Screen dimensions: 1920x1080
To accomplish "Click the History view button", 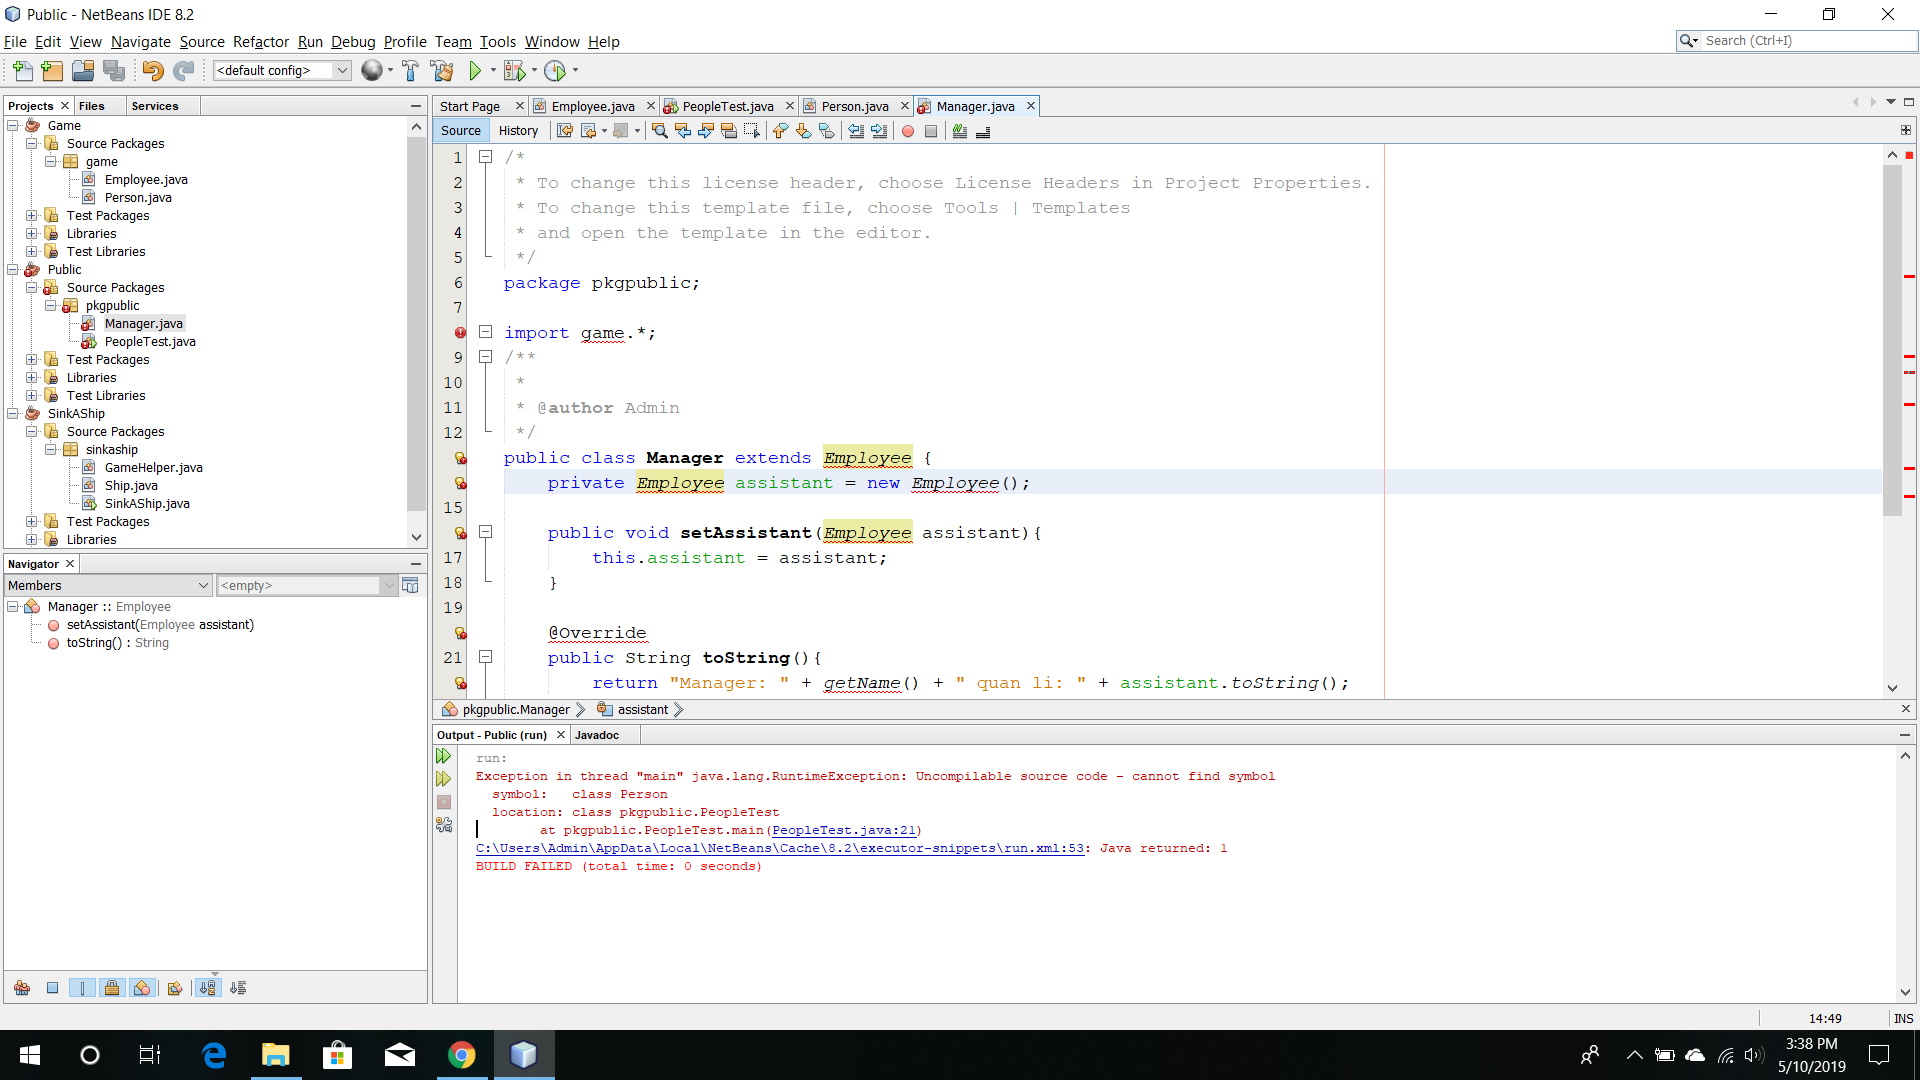I will pos(518,131).
